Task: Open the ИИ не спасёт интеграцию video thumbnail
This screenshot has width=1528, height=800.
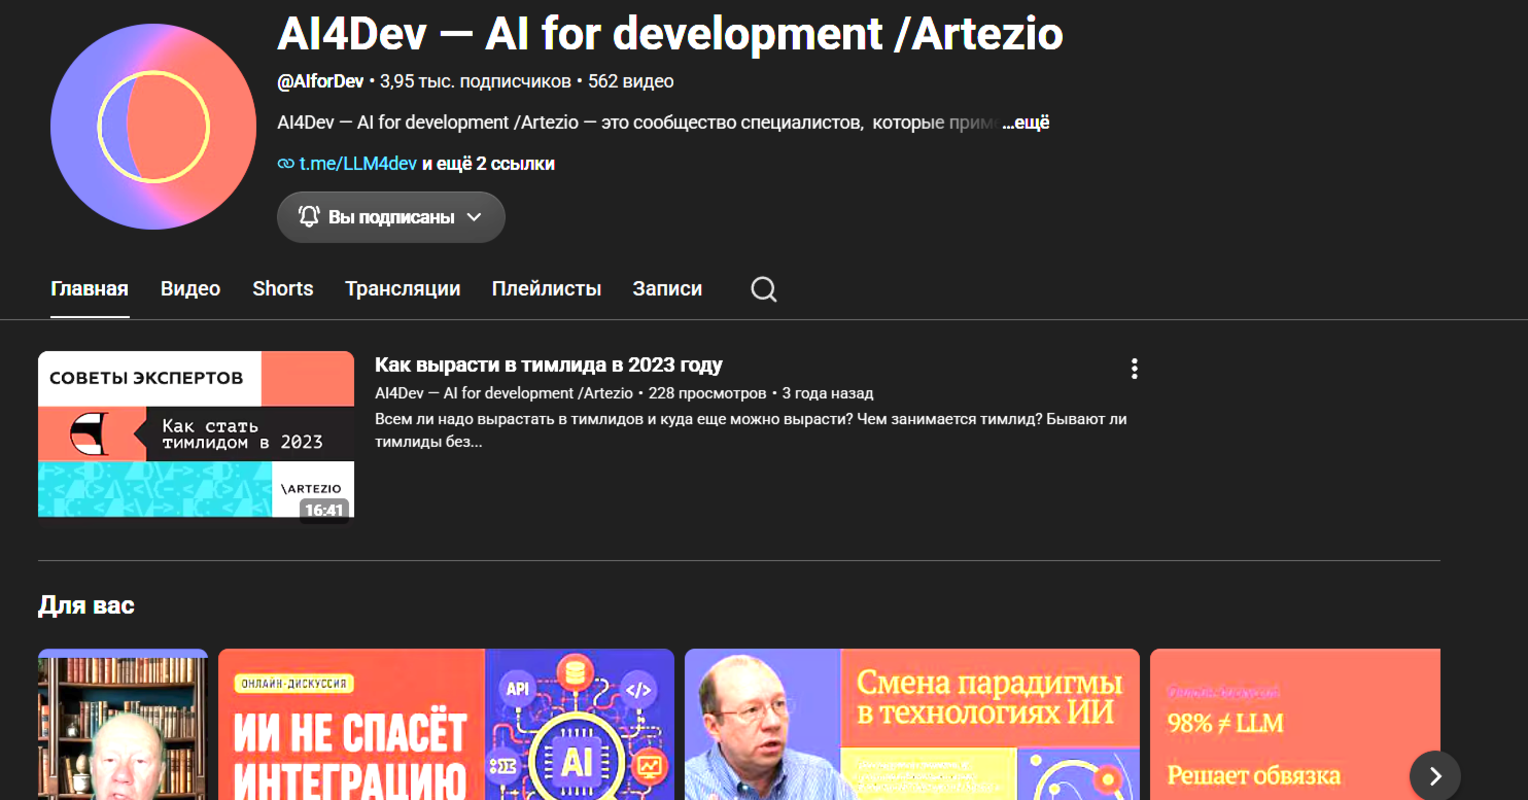Action: (x=446, y=724)
